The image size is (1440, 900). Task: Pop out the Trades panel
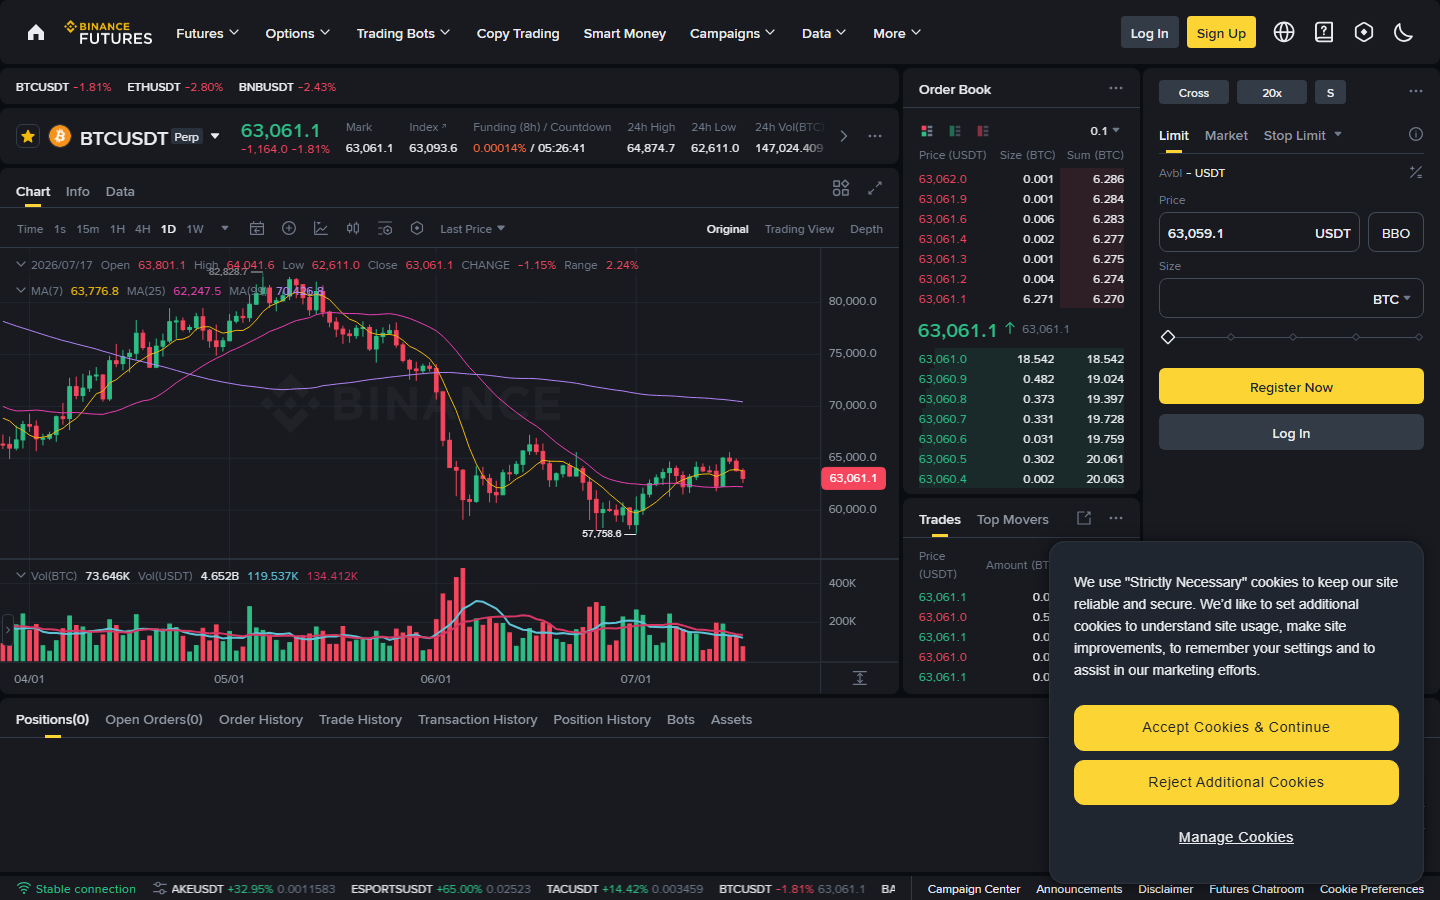1084,518
